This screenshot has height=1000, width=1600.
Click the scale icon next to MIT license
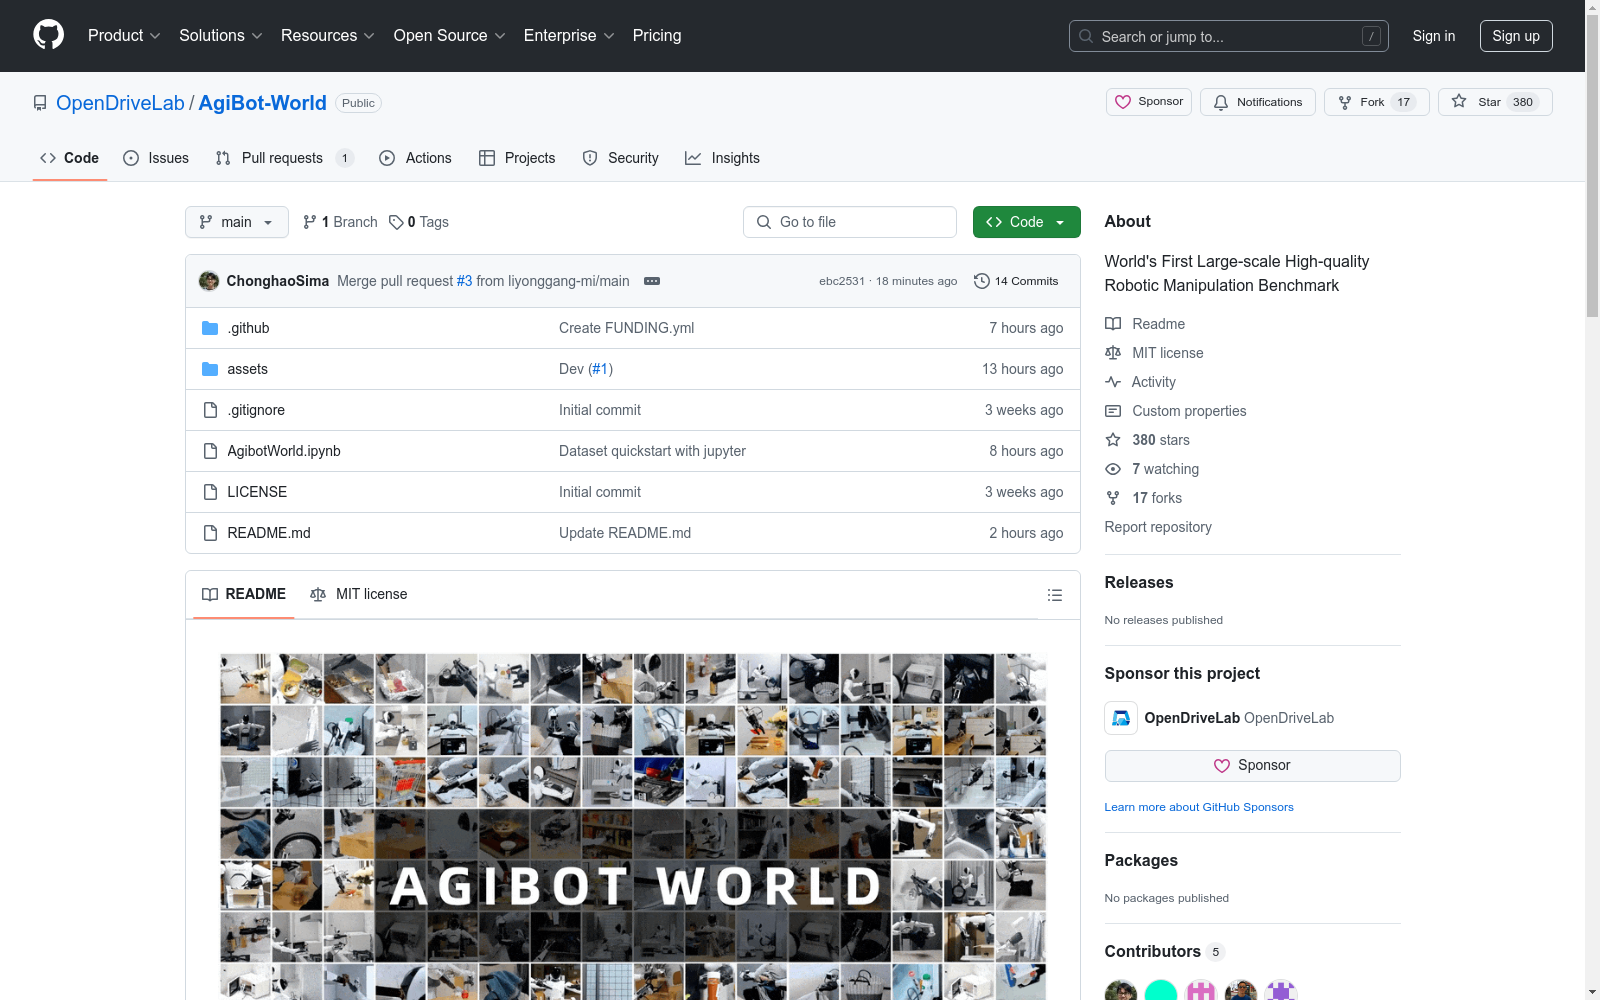tap(1113, 353)
